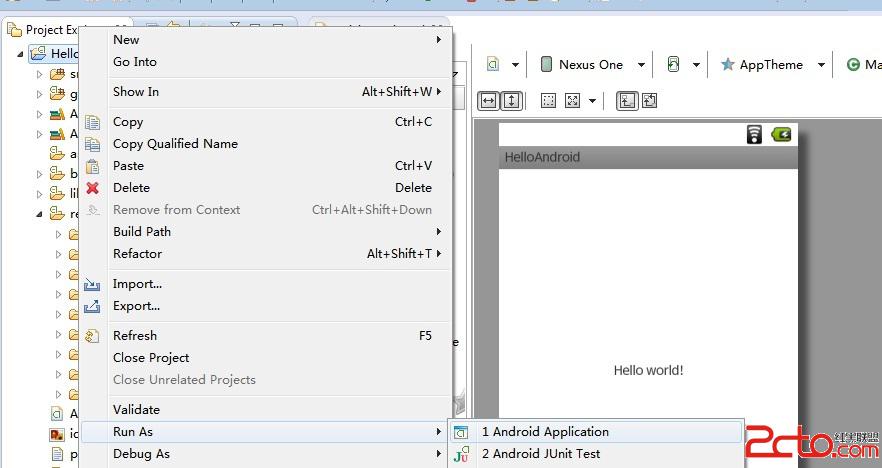882x468 pixels.
Task: Open the Show In submenu
Action: pyautogui.click(x=266, y=92)
